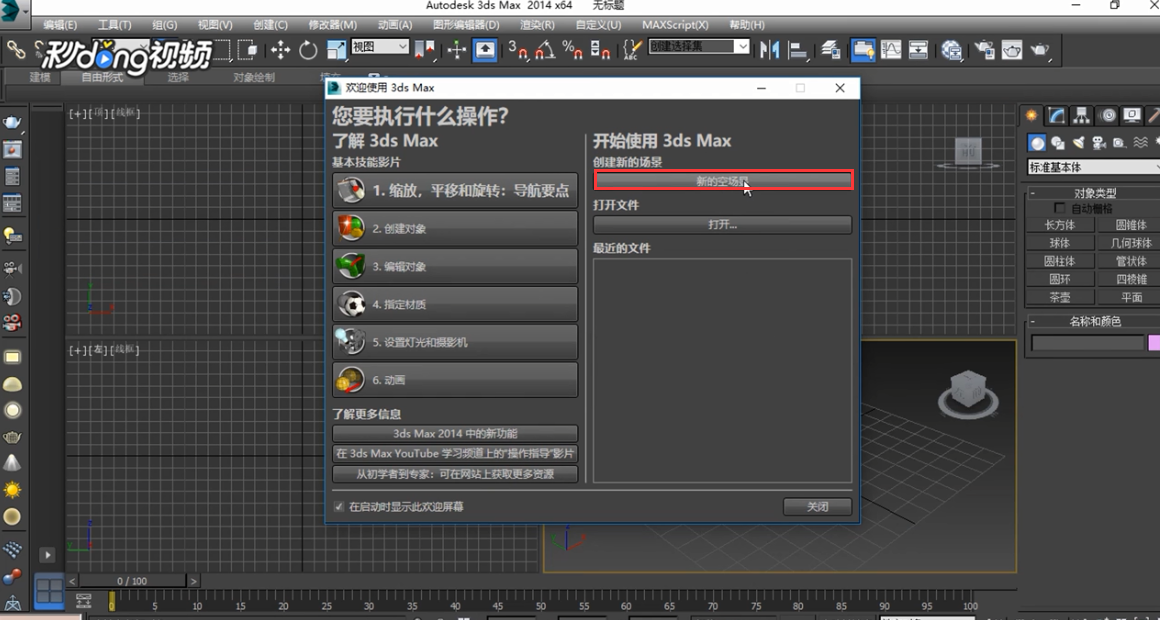Viewport: 1160px width, 620px height.
Task: Open the Schematic View icon
Action: (x=918, y=50)
